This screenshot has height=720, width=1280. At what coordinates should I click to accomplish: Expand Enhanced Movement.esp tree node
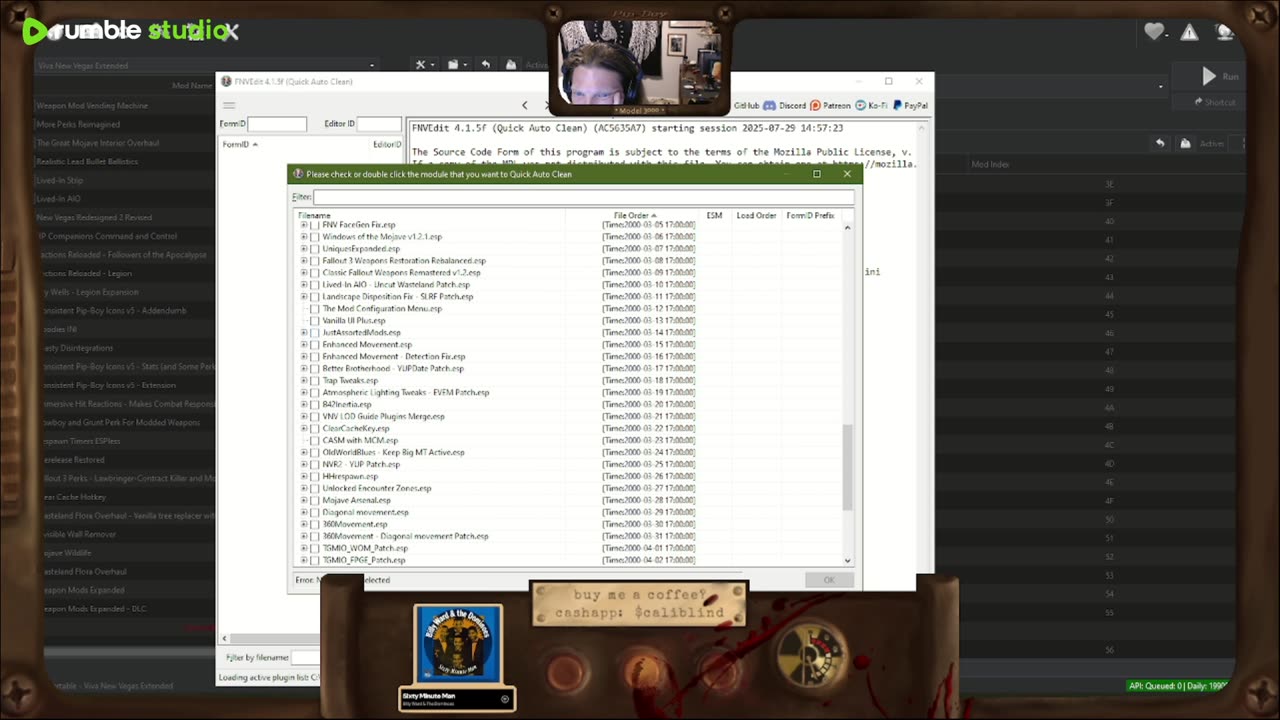[304, 345]
